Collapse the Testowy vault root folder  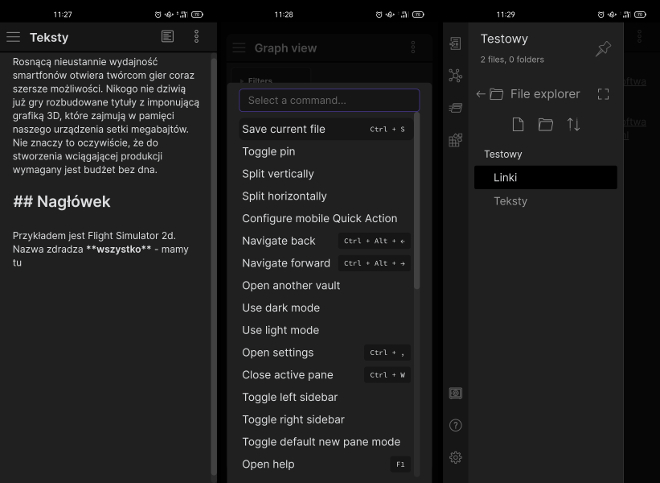click(503, 154)
